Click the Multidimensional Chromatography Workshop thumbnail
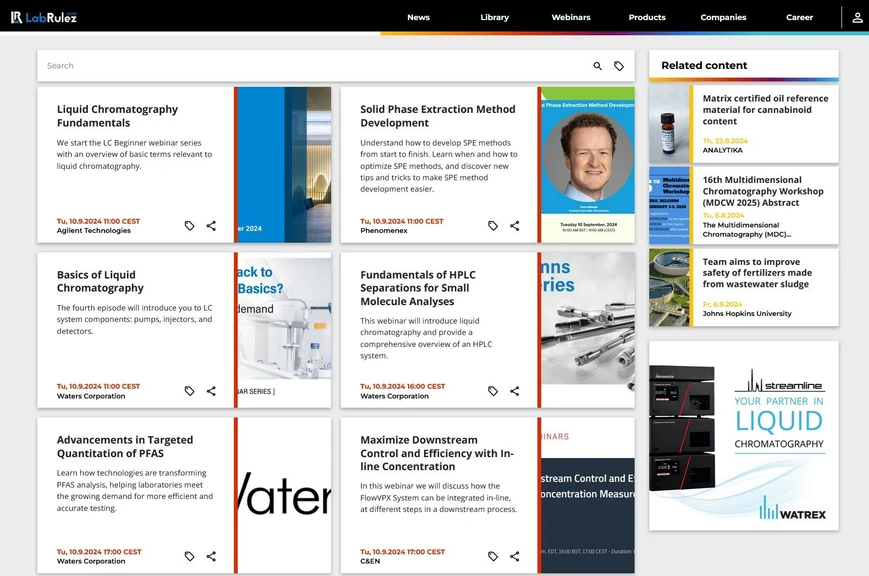 [x=669, y=206]
